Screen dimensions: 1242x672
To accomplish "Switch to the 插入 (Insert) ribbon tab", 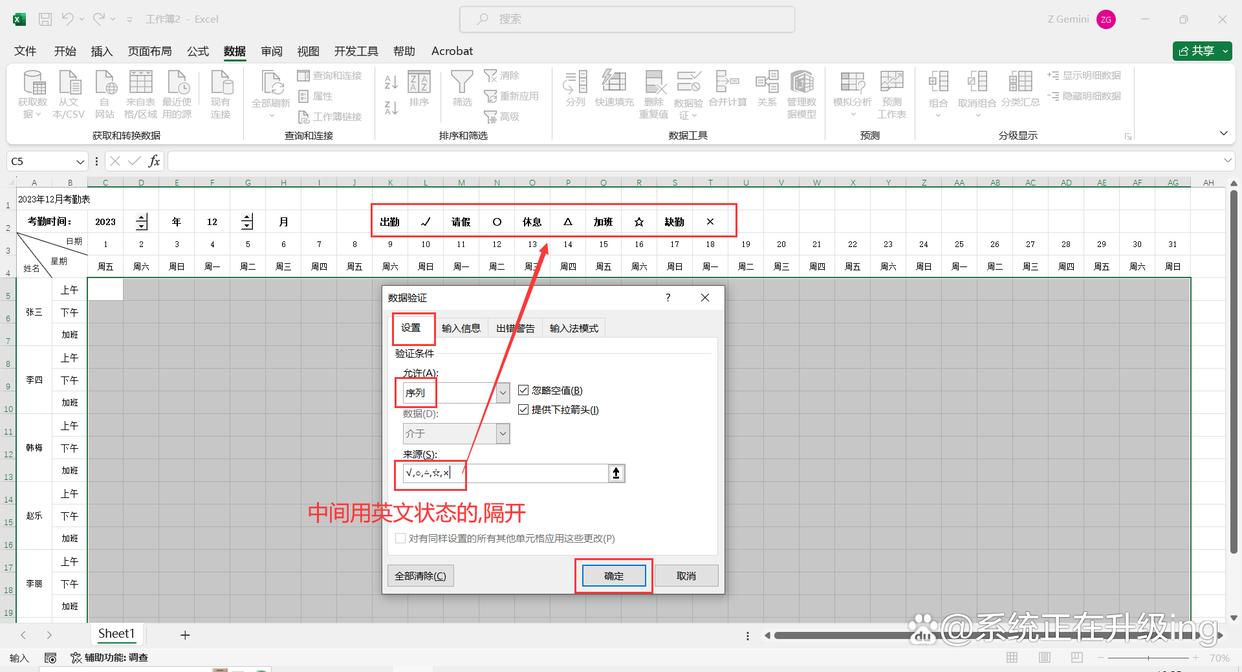I will pyautogui.click(x=102, y=51).
